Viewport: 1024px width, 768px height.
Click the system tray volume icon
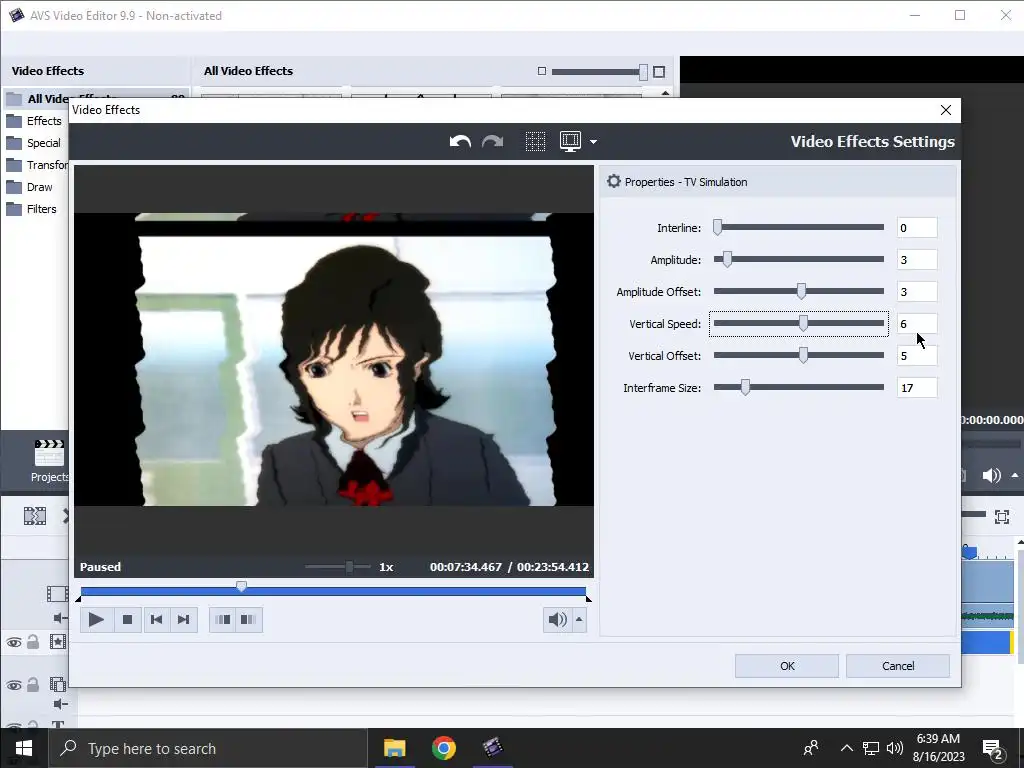(x=895, y=748)
